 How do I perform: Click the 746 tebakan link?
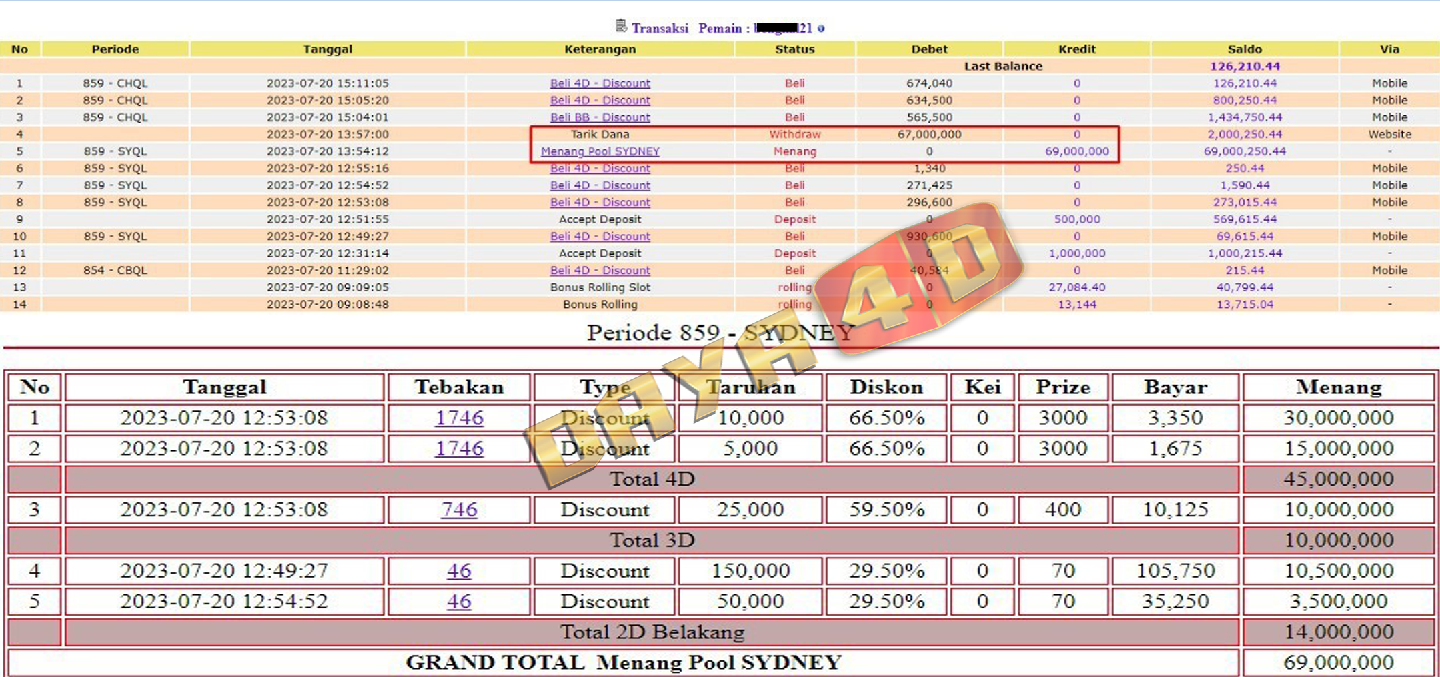[x=459, y=510]
